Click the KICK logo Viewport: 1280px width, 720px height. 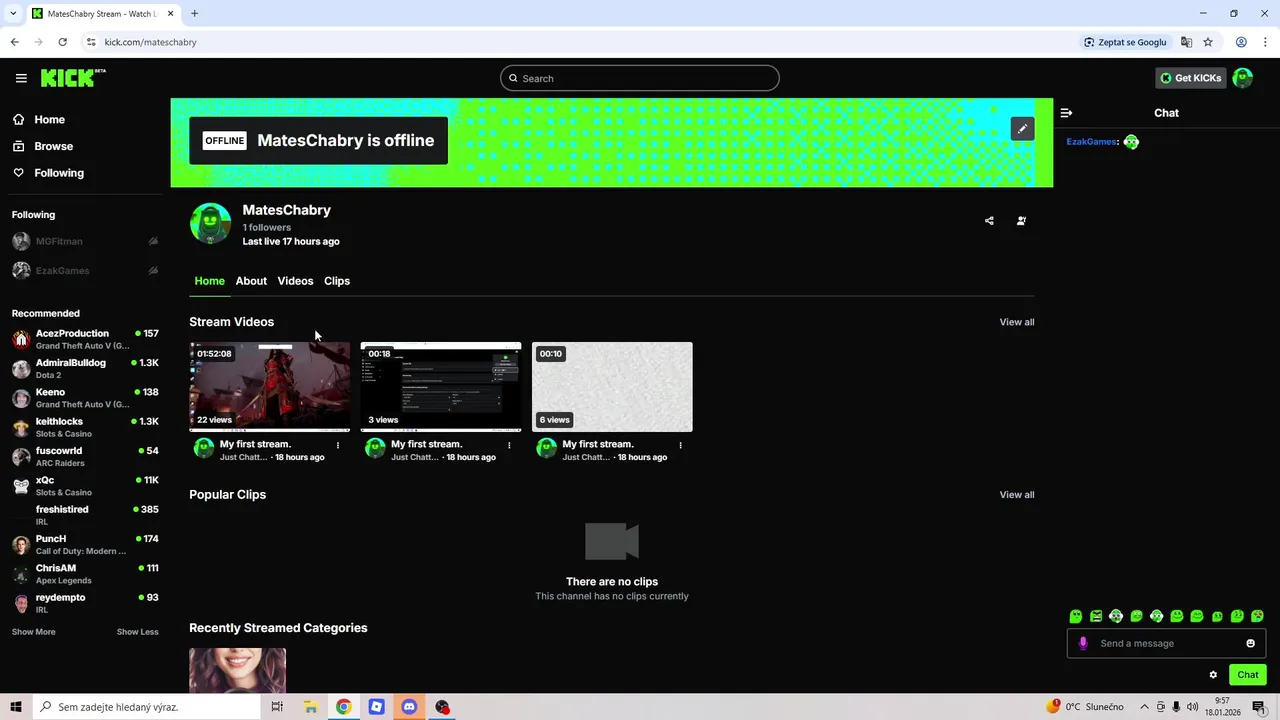click(x=73, y=78)
